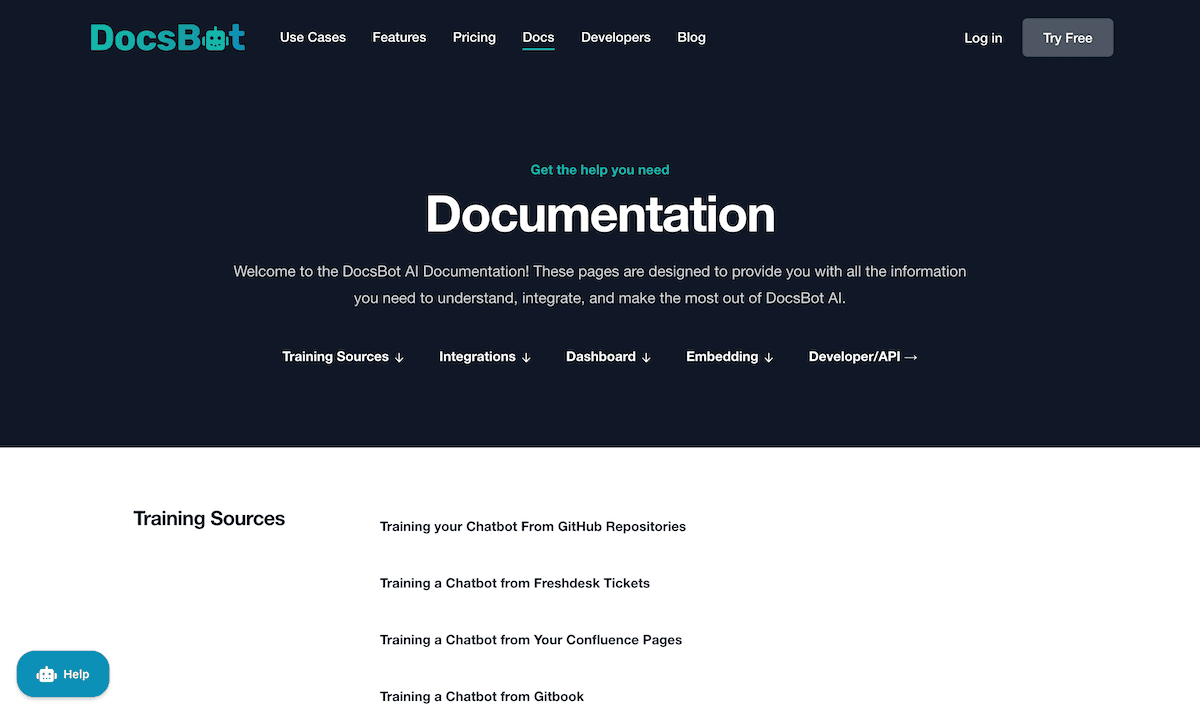Click the Training Sources section heading
Image resolution: width=1200 pixels, height=714 pixels.
pos(209,518)
